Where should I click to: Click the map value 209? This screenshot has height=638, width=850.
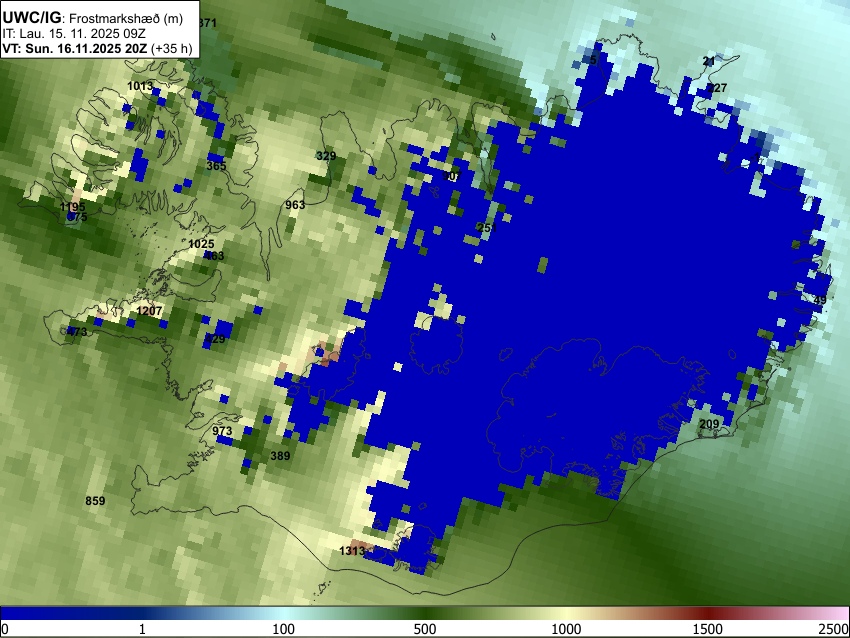click(x=709, y=424)
